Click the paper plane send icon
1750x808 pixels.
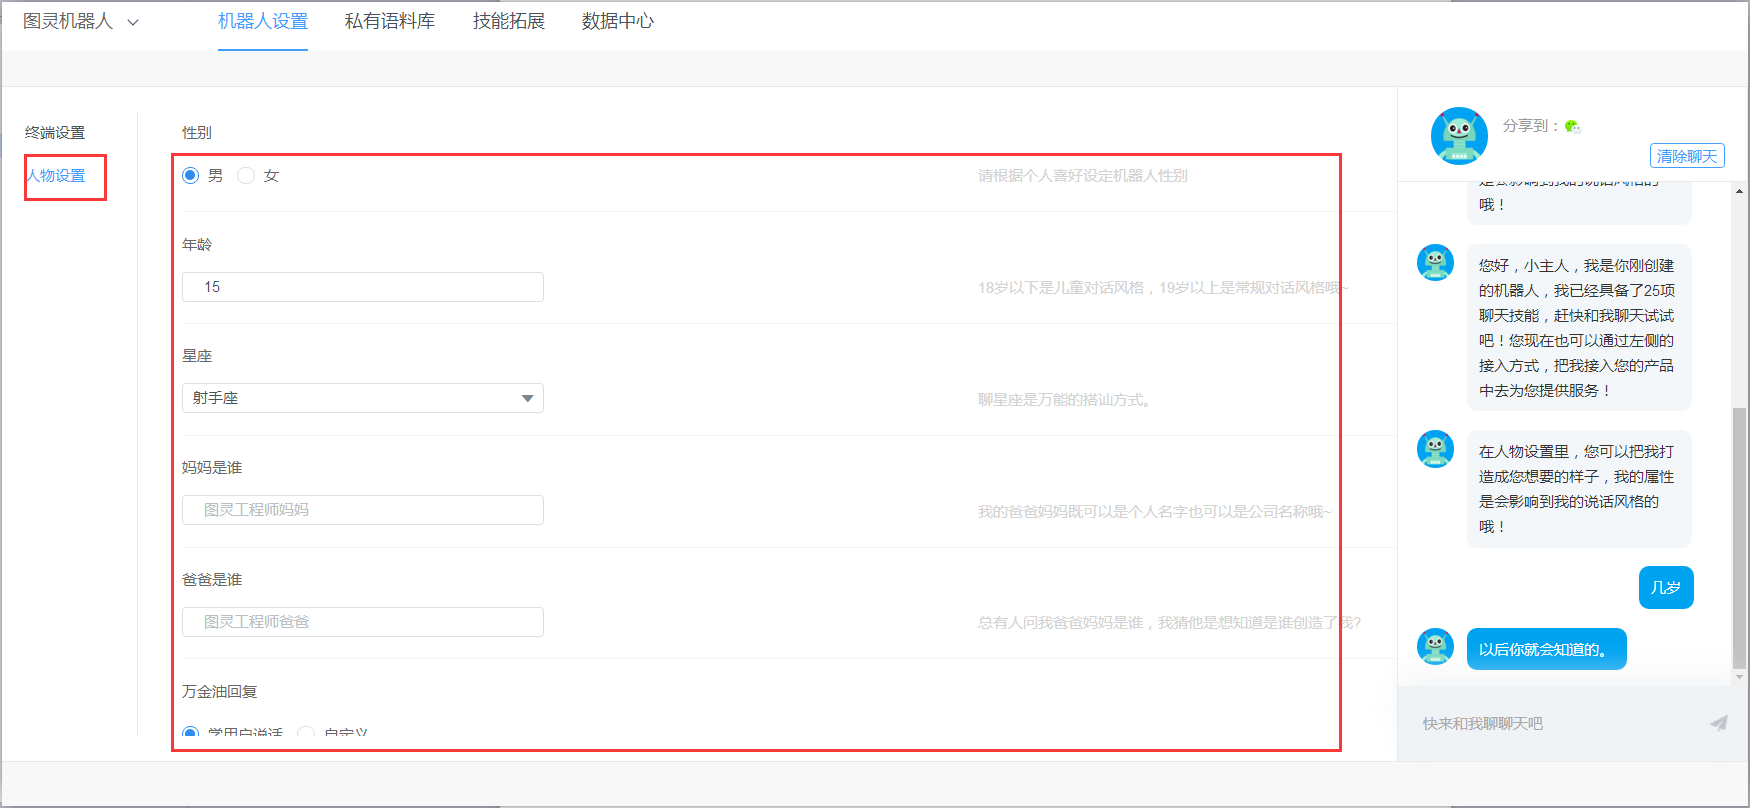coord(1718,723)
